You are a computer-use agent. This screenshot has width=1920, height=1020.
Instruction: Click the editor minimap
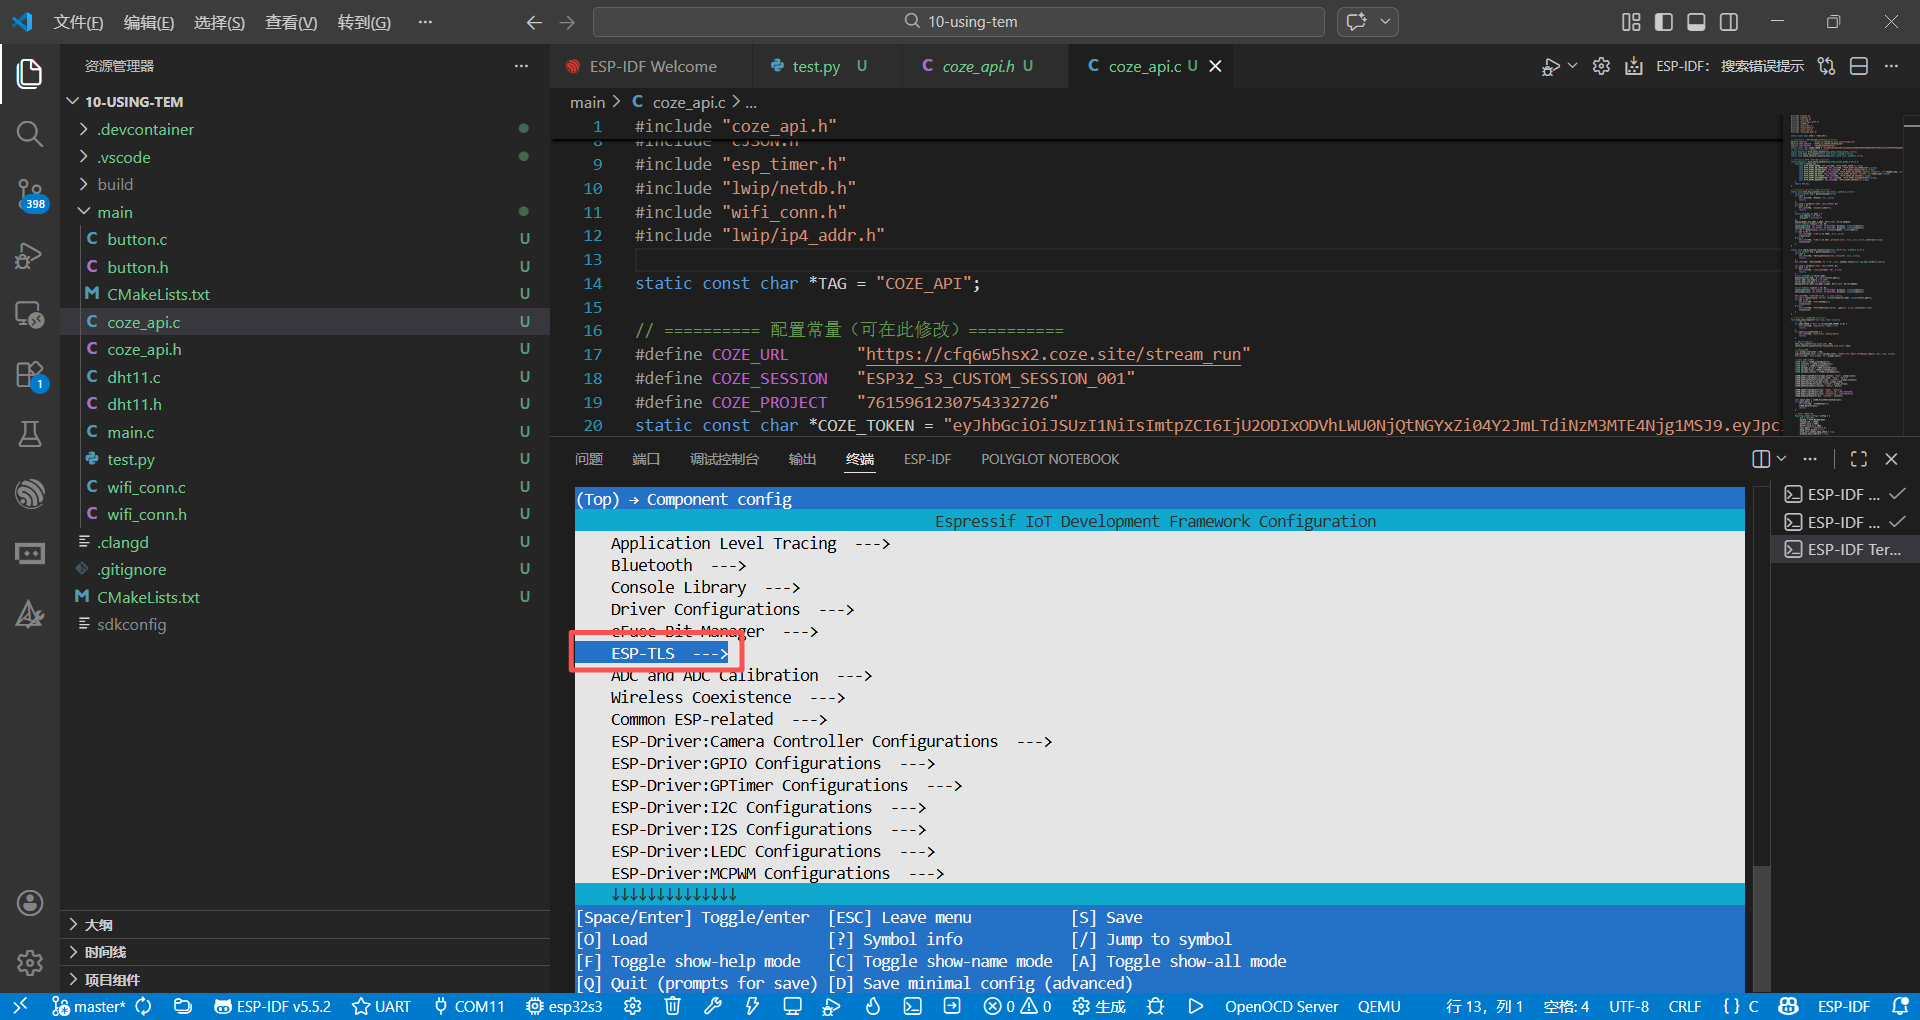point(1847,275)
